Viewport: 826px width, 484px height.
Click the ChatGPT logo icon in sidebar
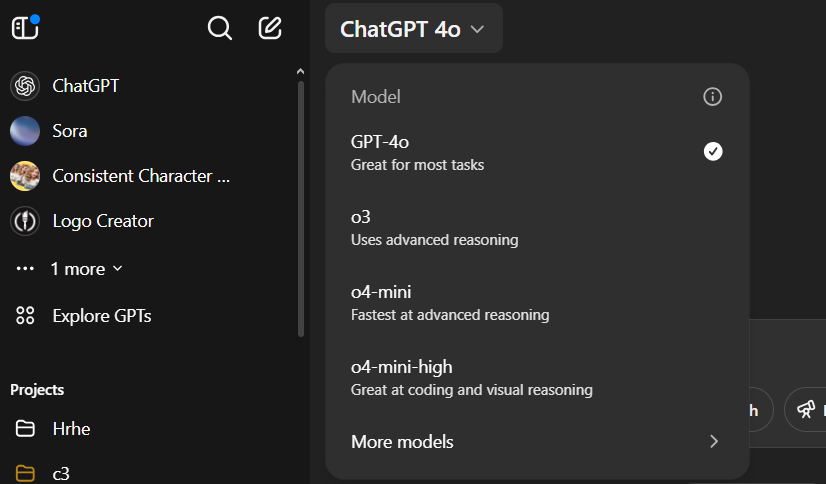click(x=25, y=86)
